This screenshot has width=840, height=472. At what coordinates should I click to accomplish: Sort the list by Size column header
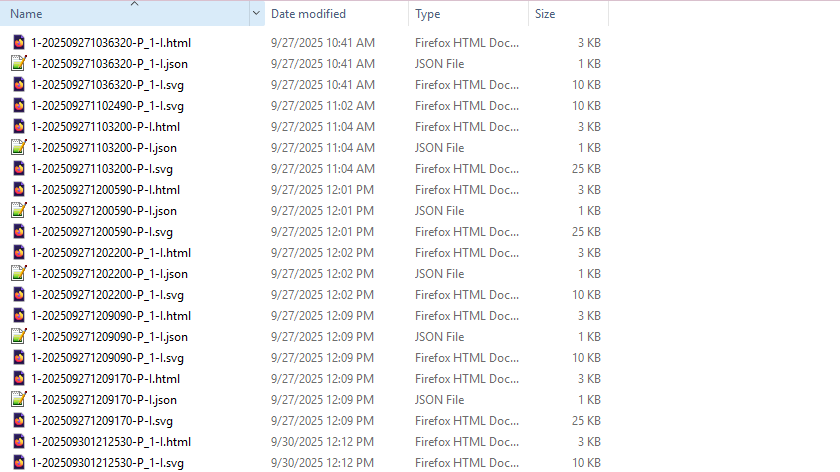pyautogui.click(x=546, y=14)
